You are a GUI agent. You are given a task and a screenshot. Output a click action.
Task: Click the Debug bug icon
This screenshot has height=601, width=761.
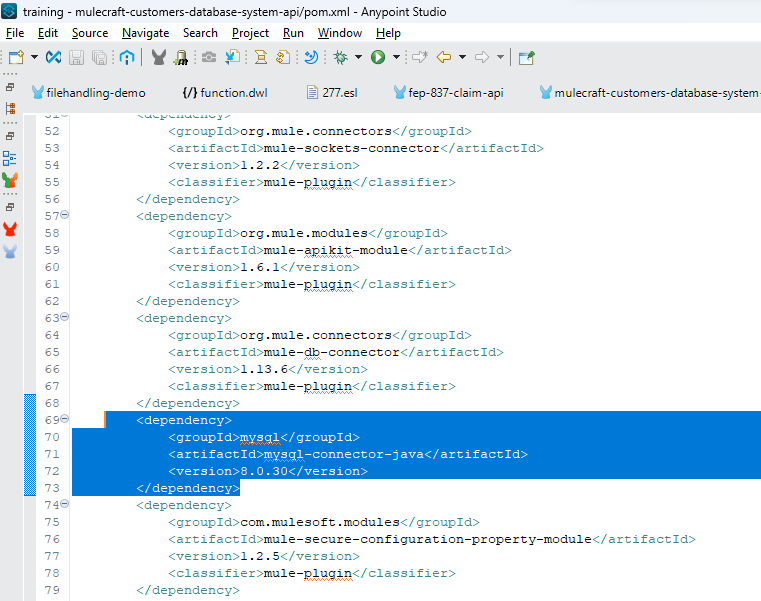tap(340, 58)
